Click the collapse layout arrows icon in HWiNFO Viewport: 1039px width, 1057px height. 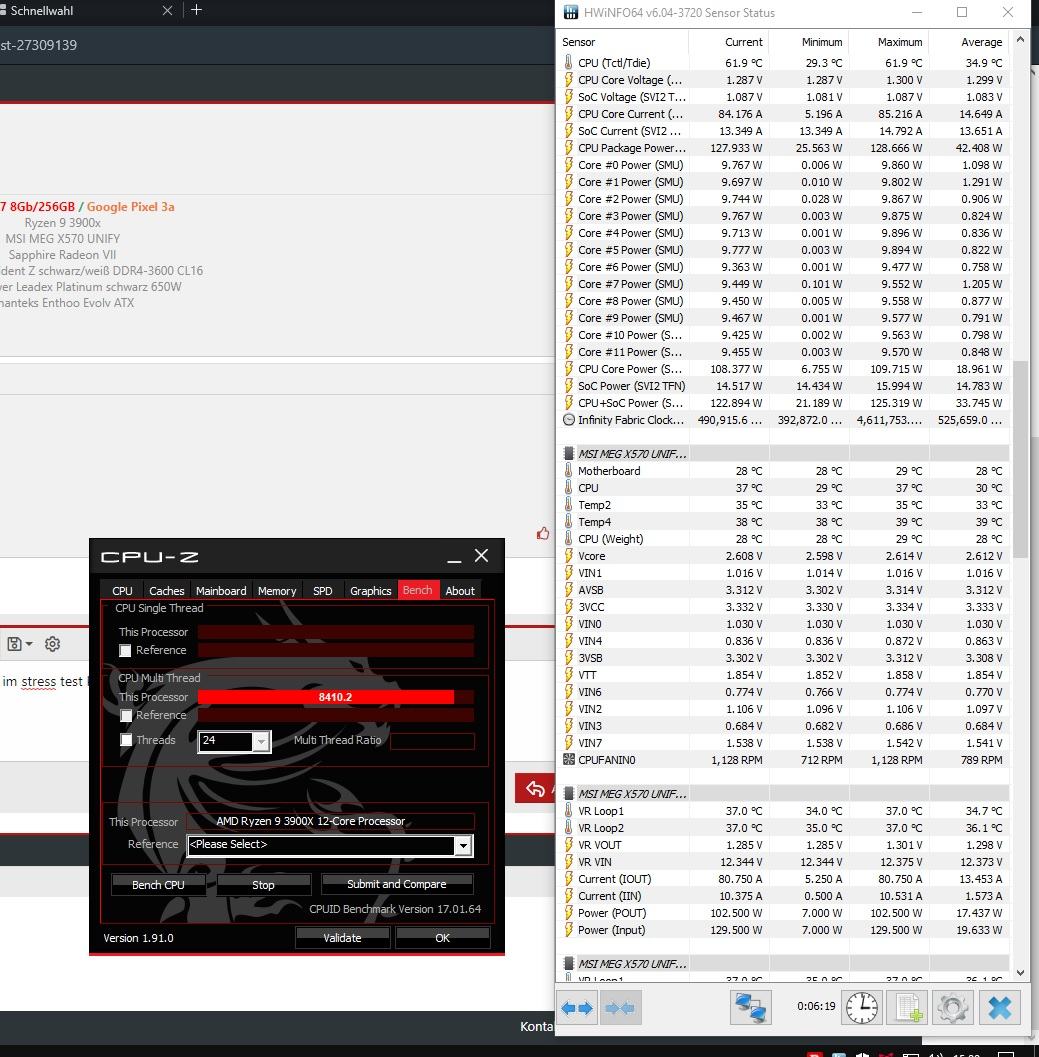620,1008
